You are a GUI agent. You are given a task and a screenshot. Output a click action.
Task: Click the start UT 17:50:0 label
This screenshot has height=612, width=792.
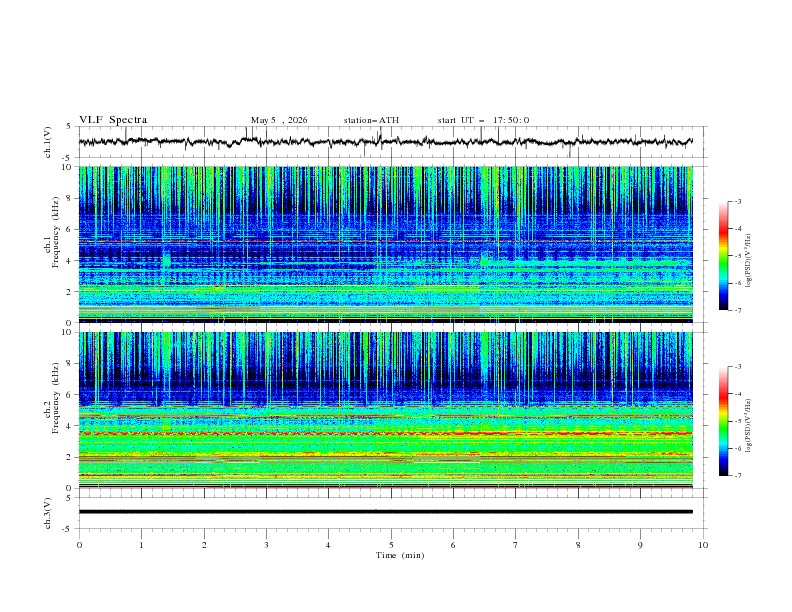[x=483, y=120]
